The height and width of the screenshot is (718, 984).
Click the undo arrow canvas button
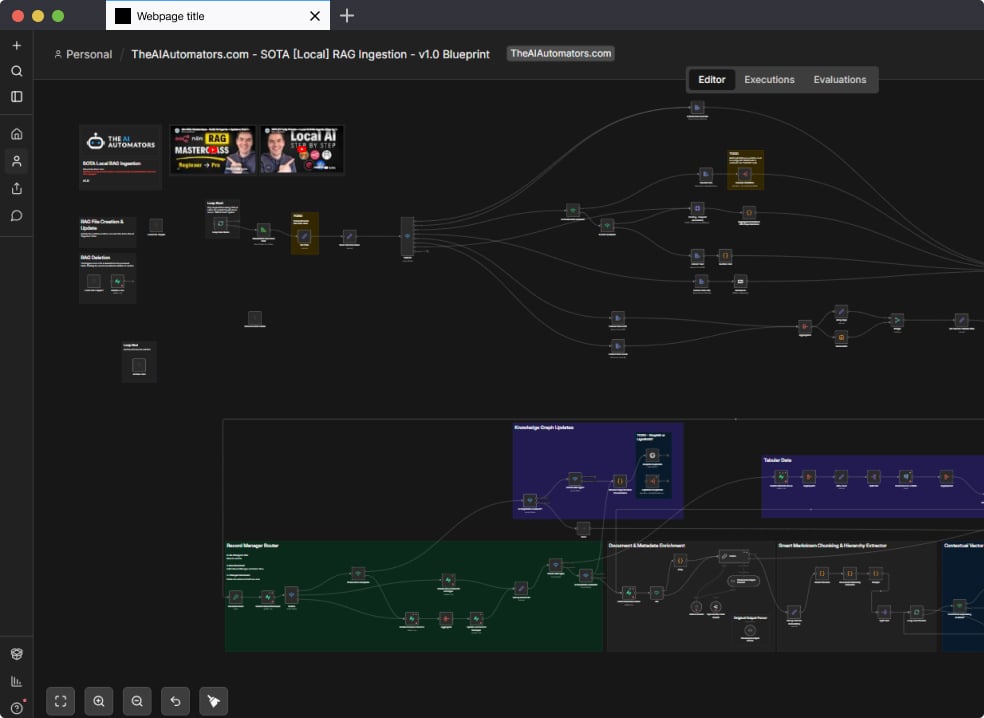point(176,702)
